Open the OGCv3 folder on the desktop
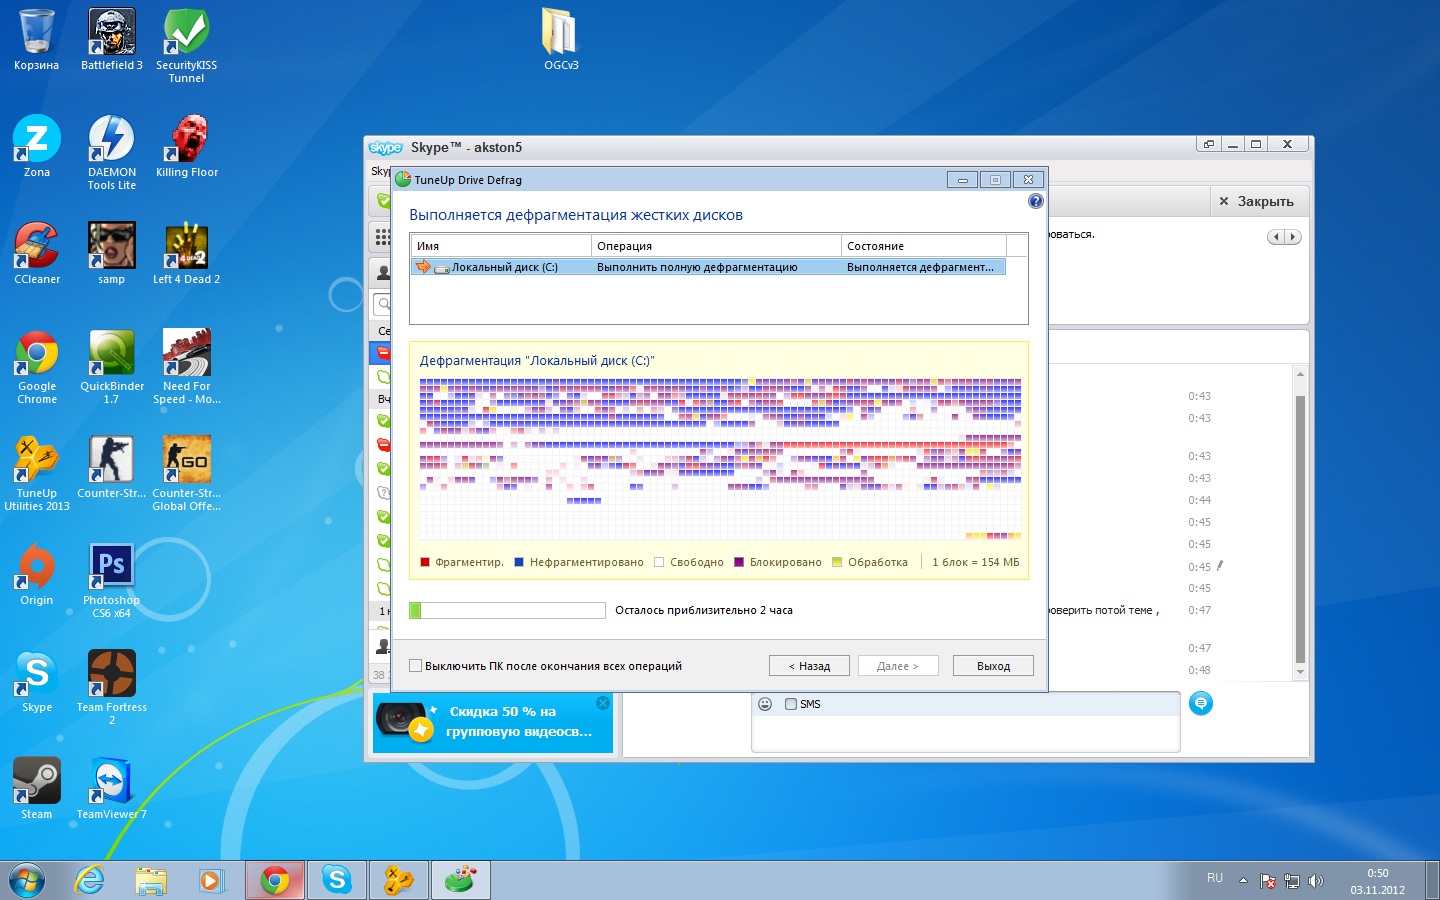The image size is (1440, 900). click(561, 40)
